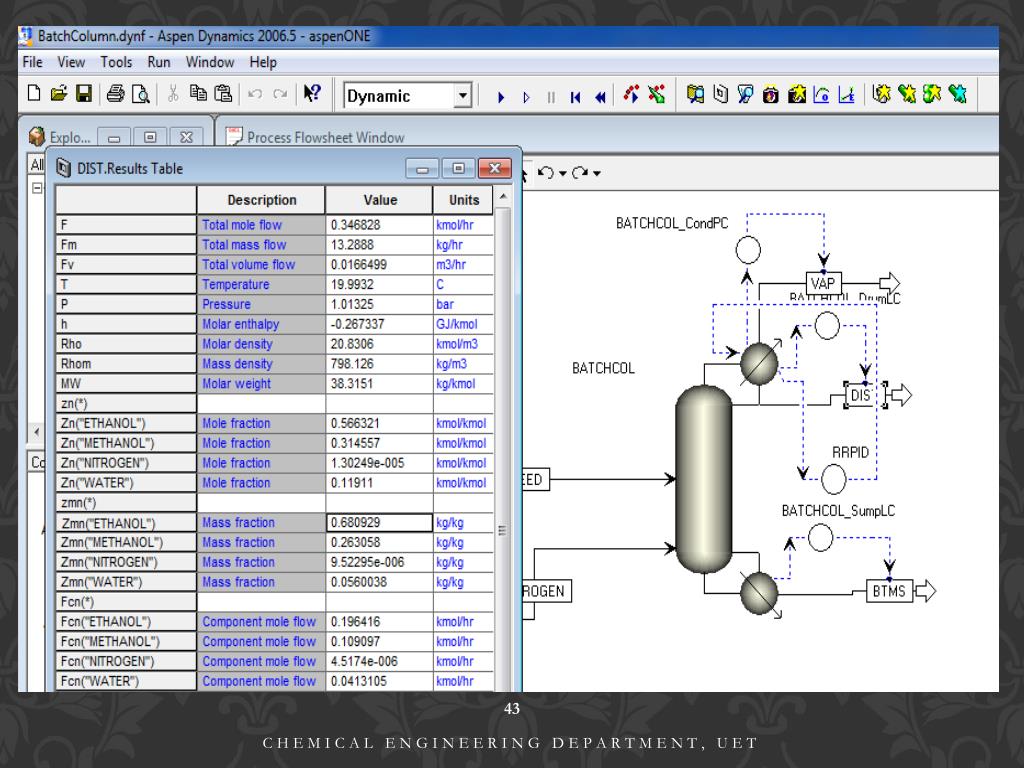Click the New document toolbar icon

click(34, 94)
